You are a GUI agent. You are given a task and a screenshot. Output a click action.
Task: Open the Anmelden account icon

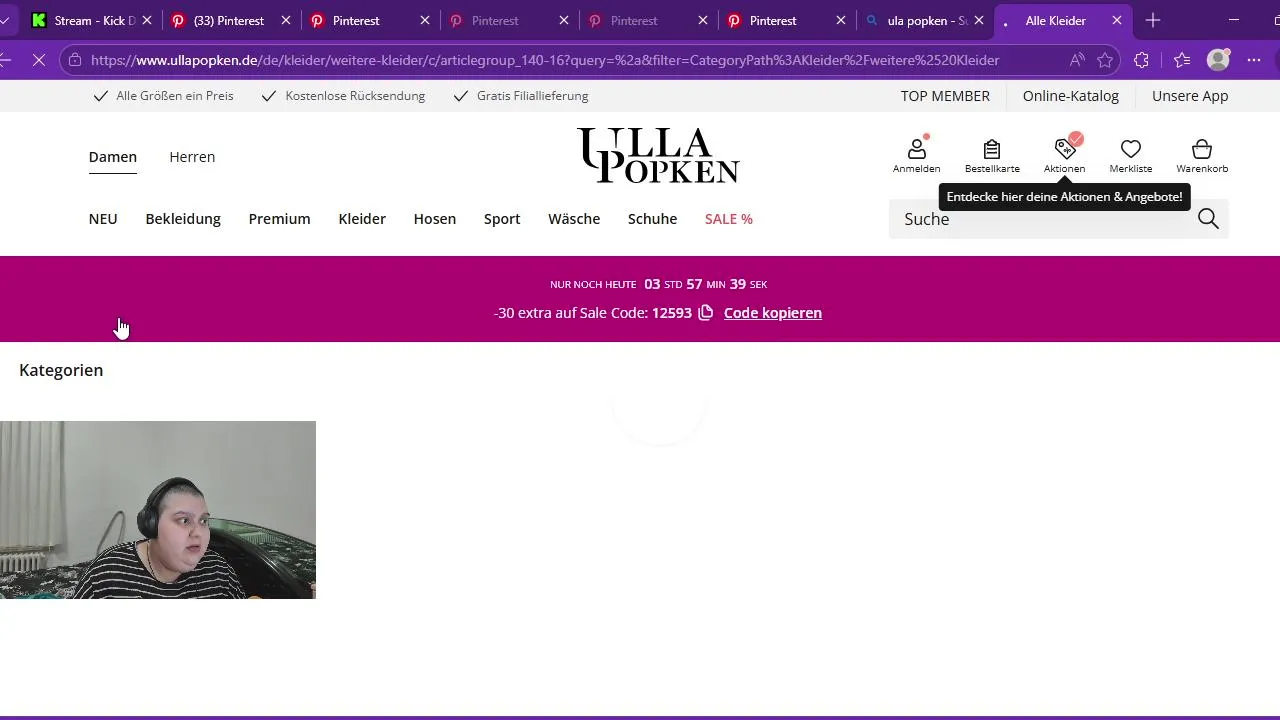916,149
